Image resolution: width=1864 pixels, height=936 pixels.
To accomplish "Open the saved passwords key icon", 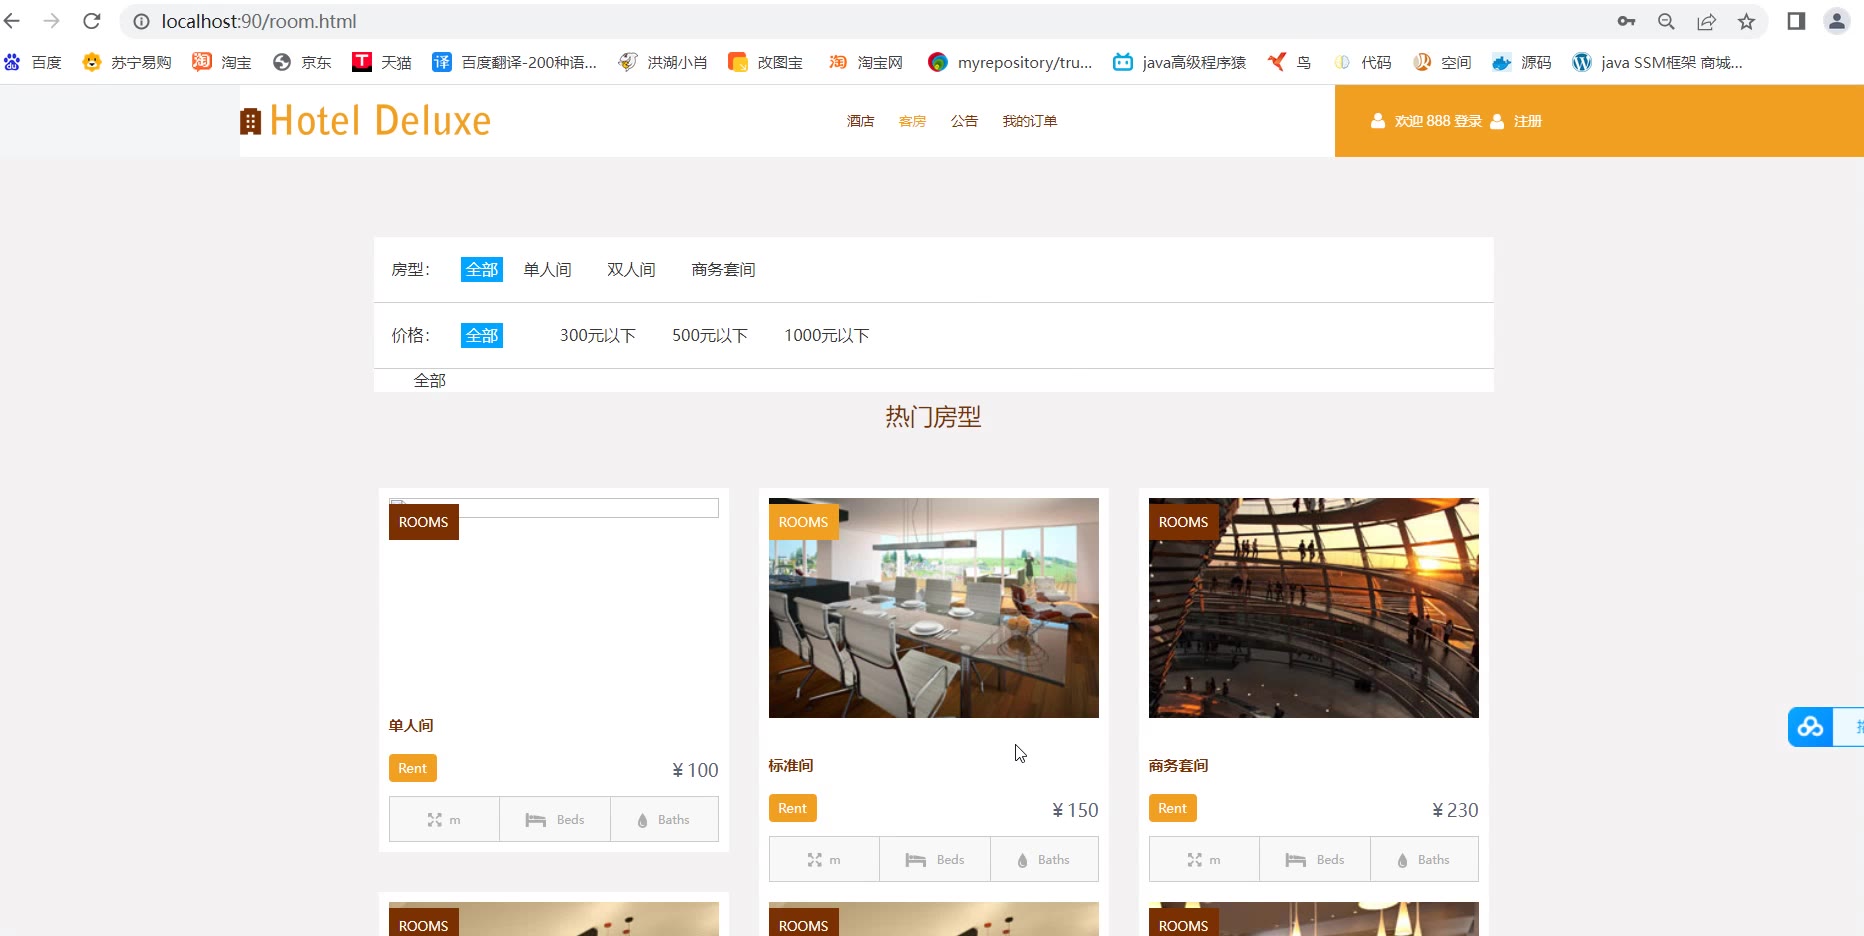I will pos(1626,21).
